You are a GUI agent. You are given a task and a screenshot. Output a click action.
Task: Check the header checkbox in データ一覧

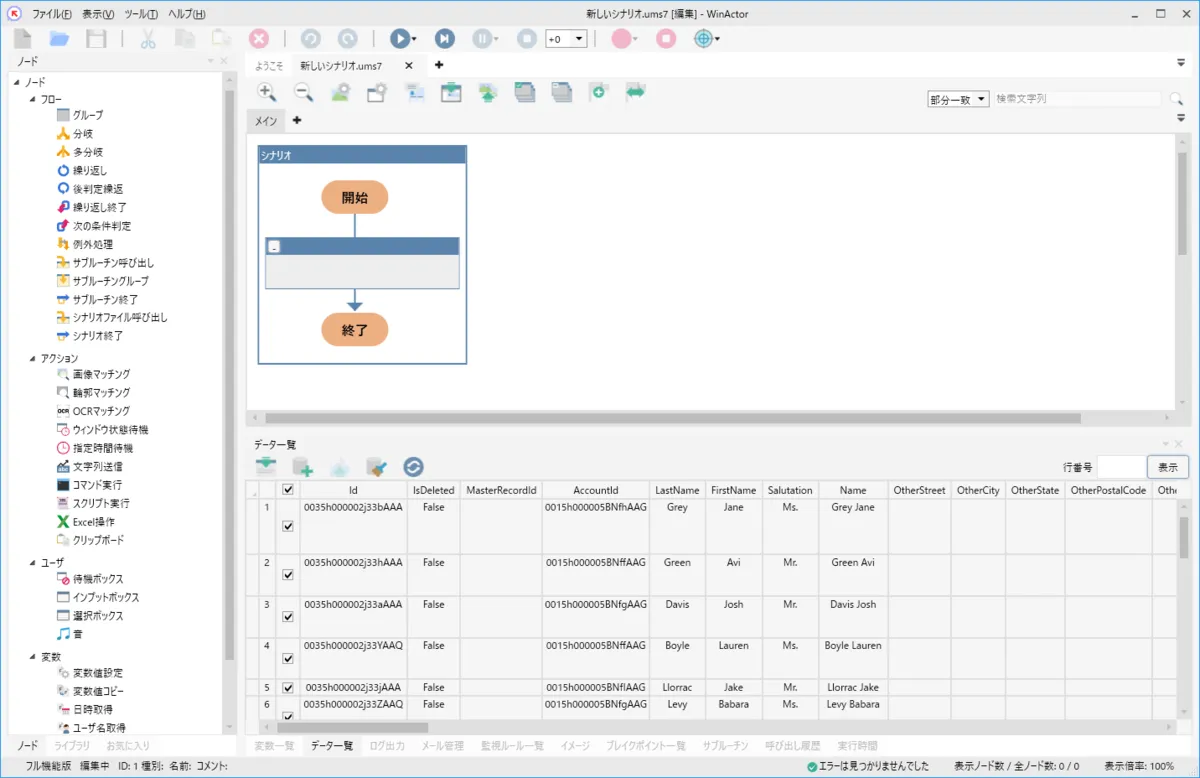pos(287,490)
